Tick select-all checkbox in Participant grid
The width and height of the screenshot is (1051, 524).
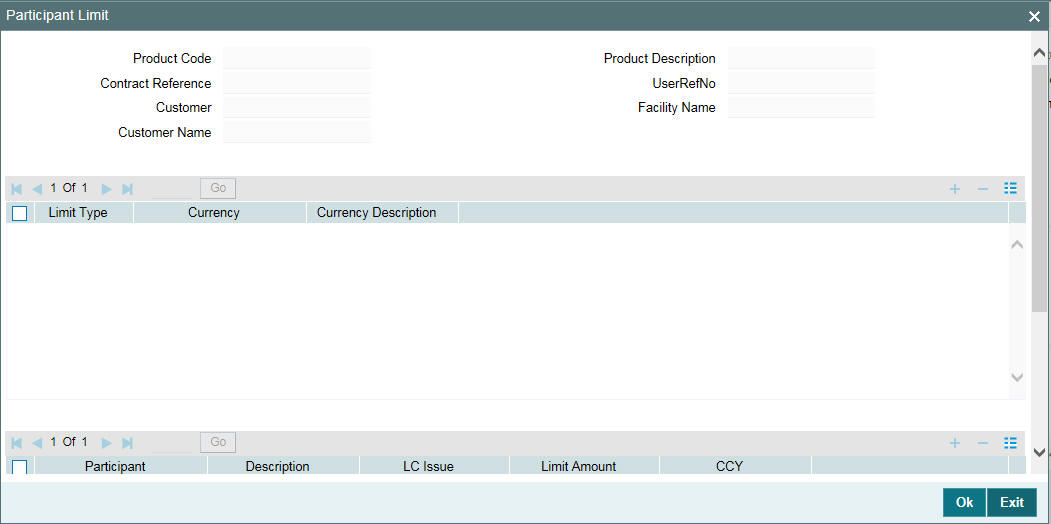[19, 467]
